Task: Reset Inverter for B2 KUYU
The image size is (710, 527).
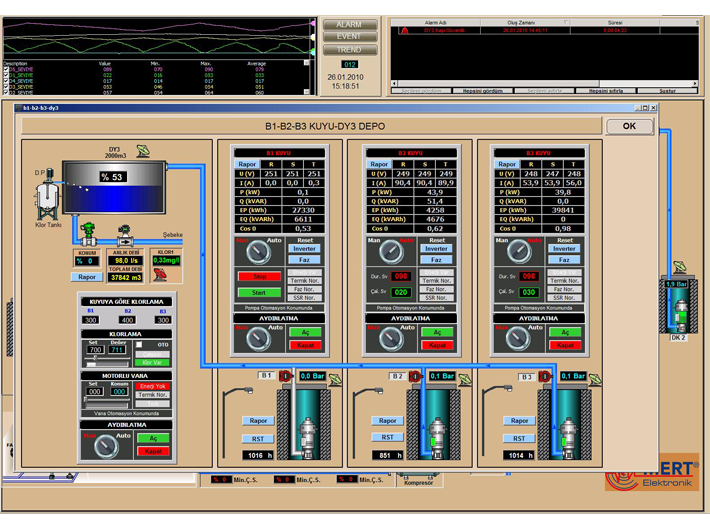Action: tap(436, 249)
